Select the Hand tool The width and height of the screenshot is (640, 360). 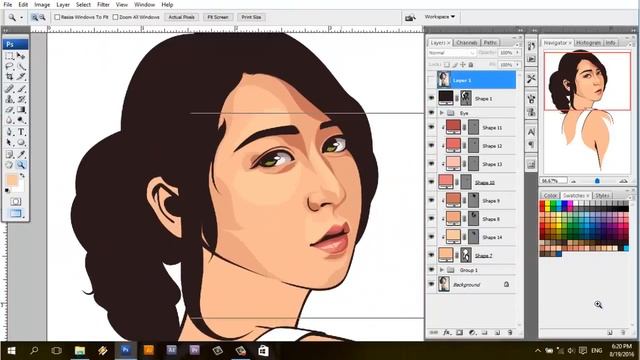(x=9, y=165)
